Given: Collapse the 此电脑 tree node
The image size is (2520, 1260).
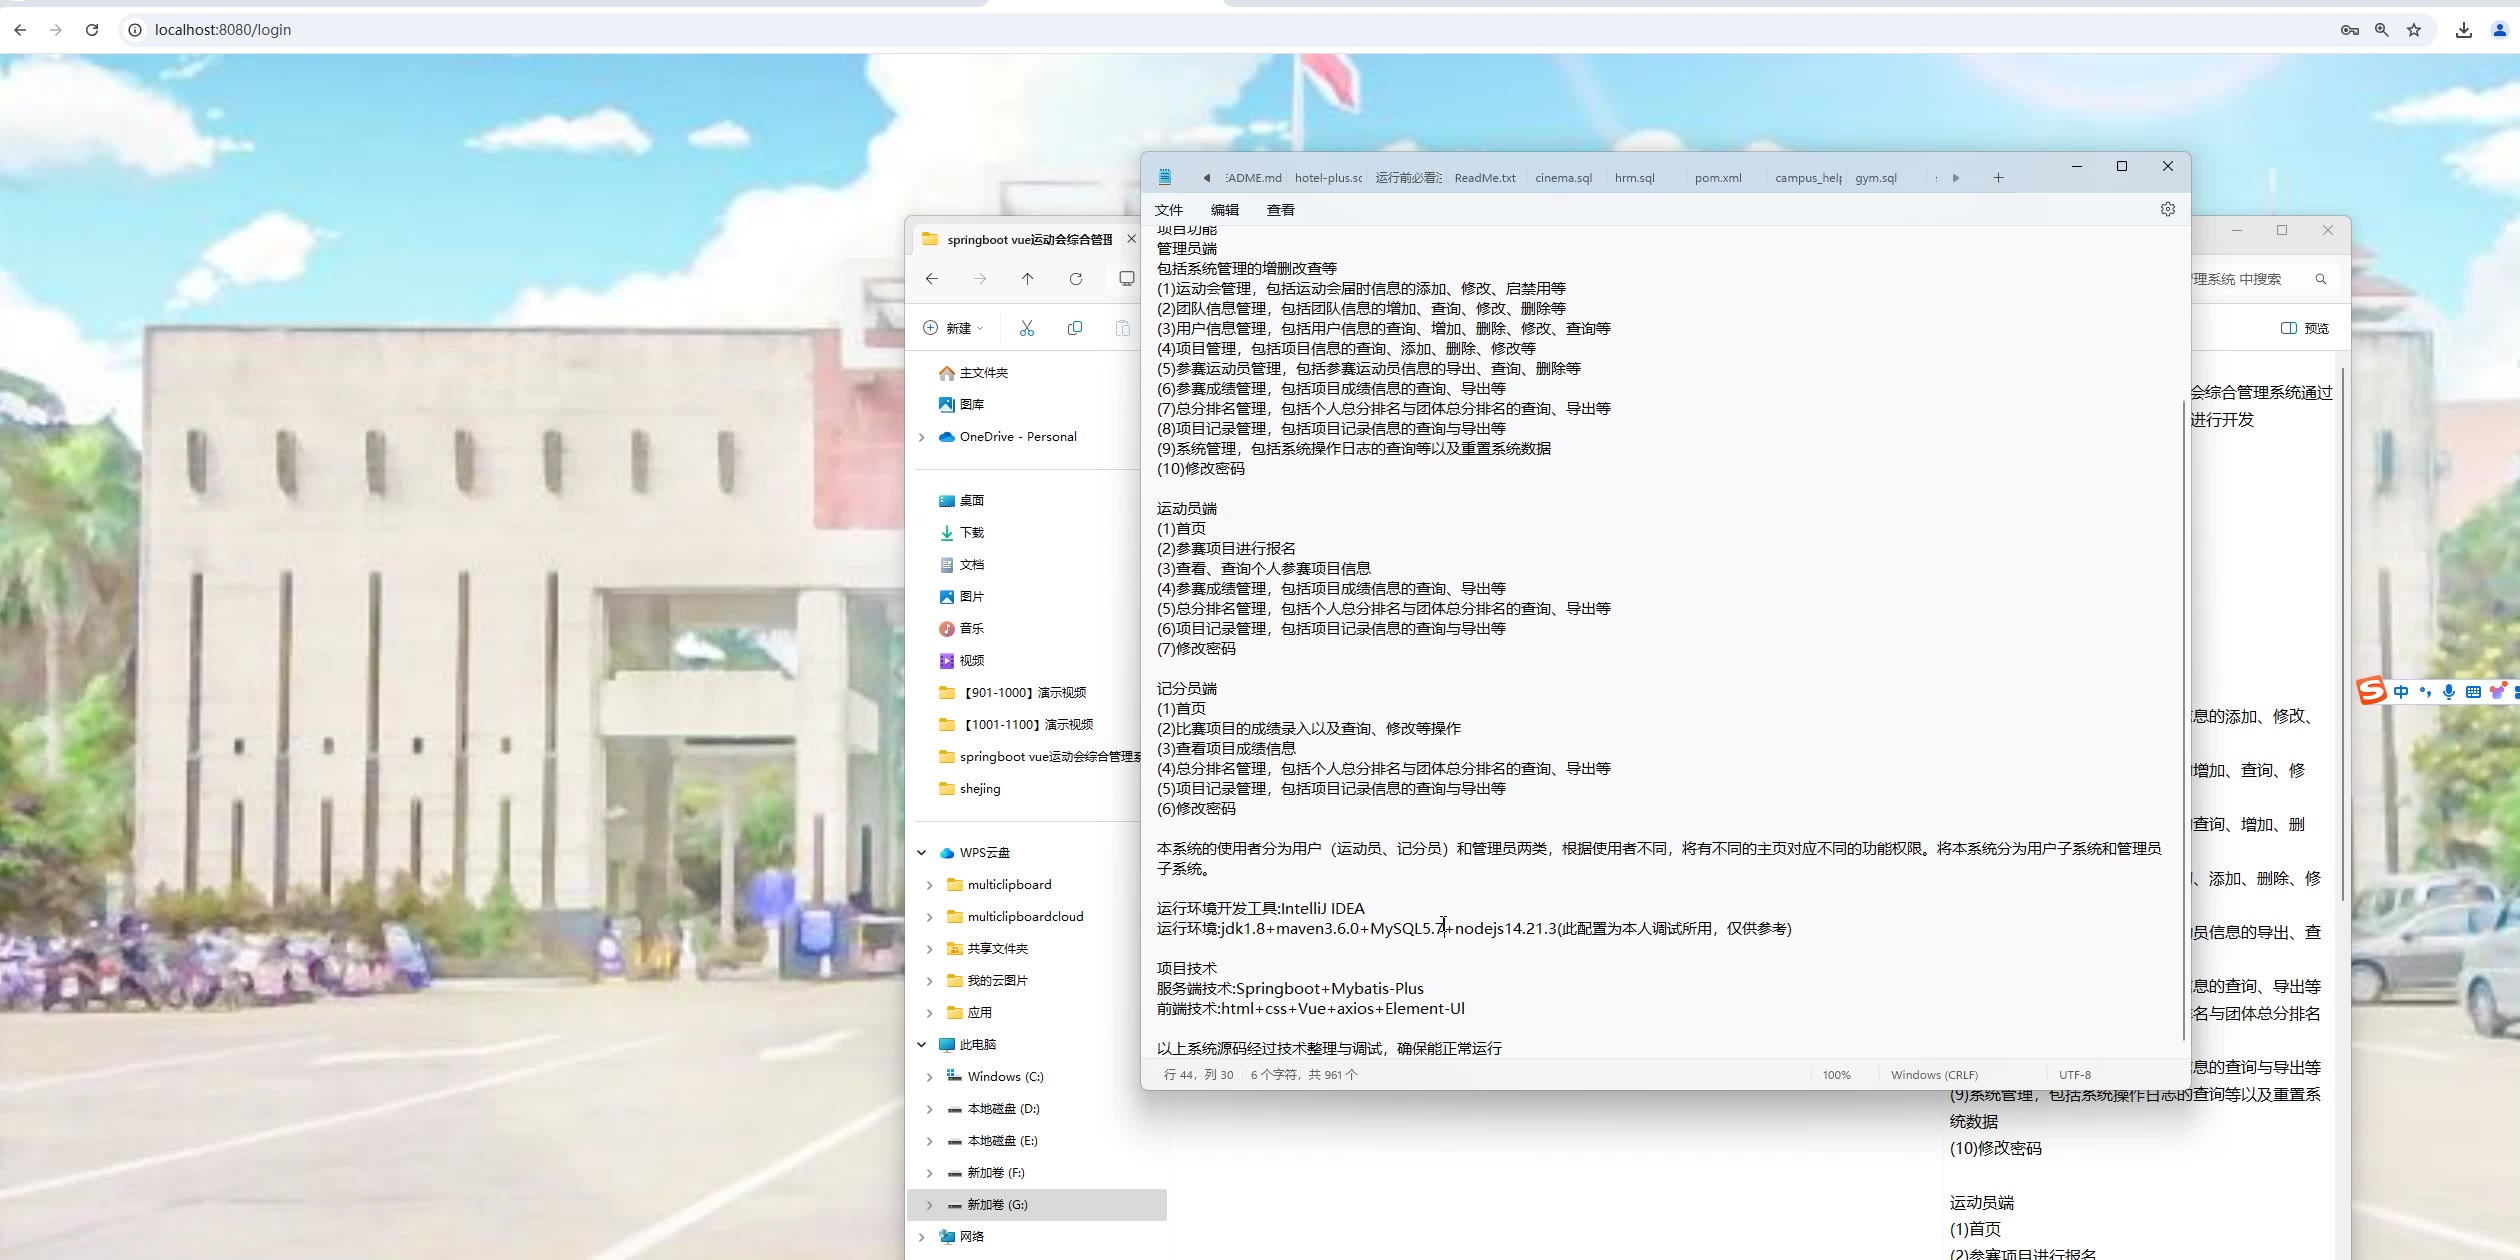Looking at the screenshot, I should pos(922,1045).
